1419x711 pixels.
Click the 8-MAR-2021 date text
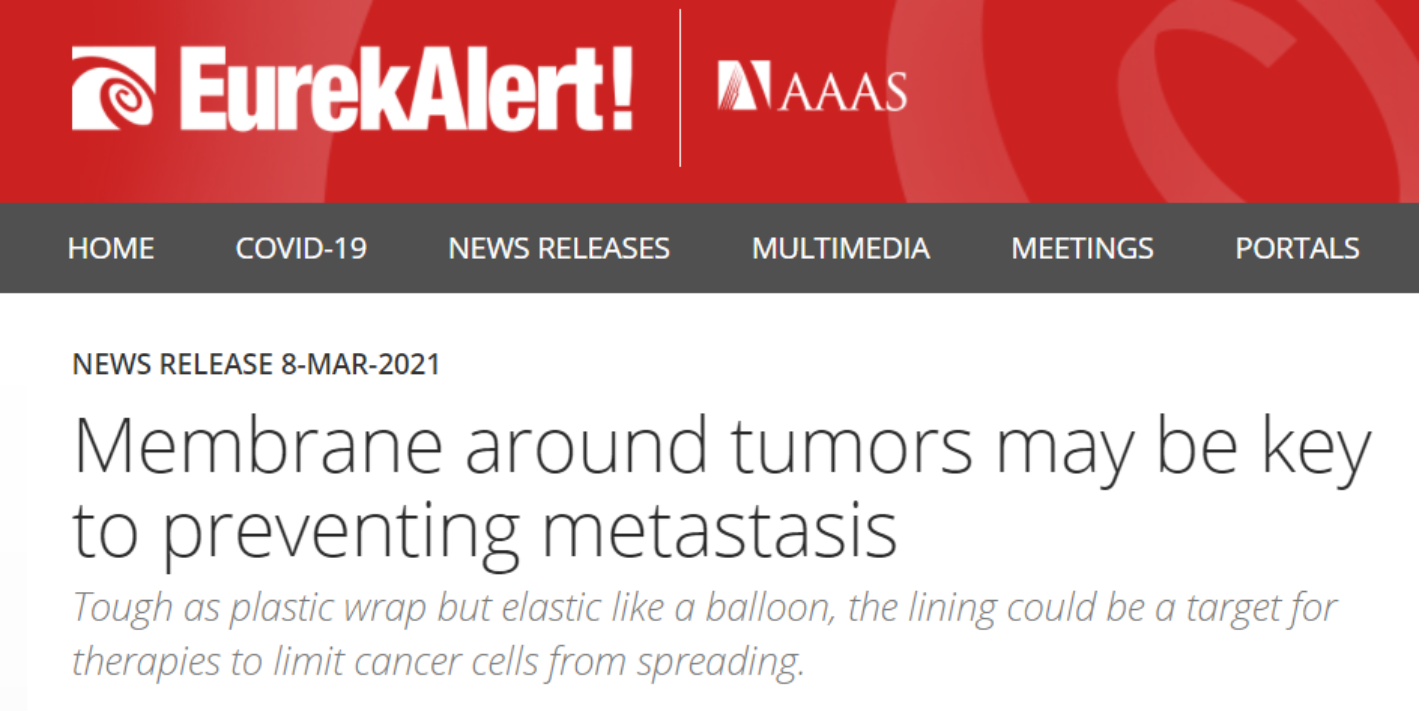coord(361,364)
